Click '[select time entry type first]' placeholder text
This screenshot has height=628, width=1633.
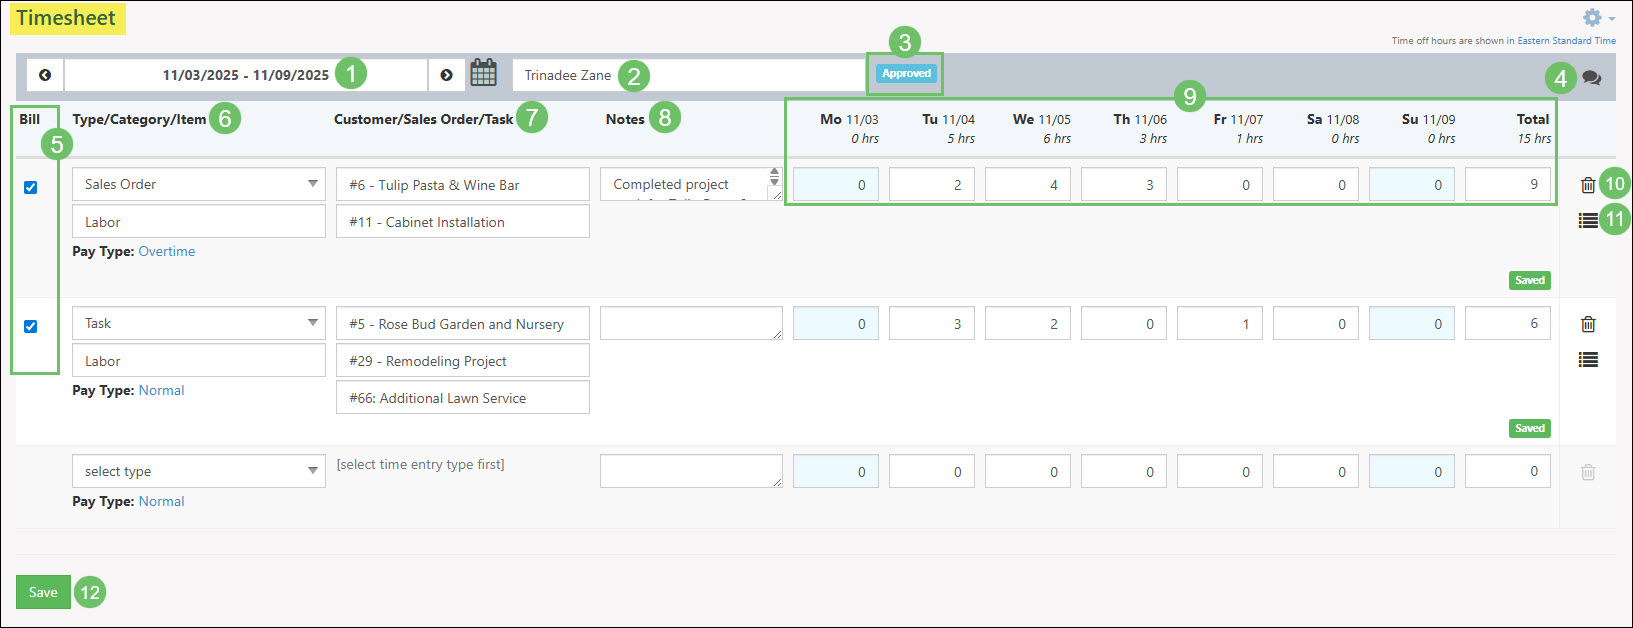pos(420,464)
